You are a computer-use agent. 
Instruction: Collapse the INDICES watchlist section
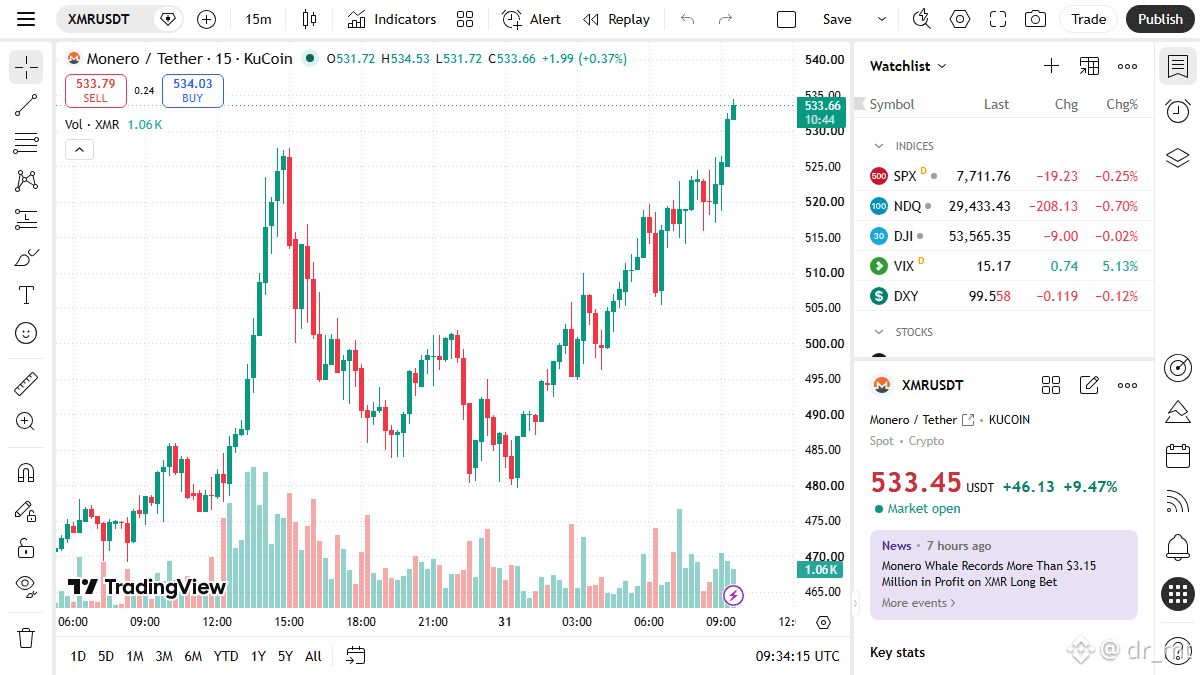coord(879,146)
